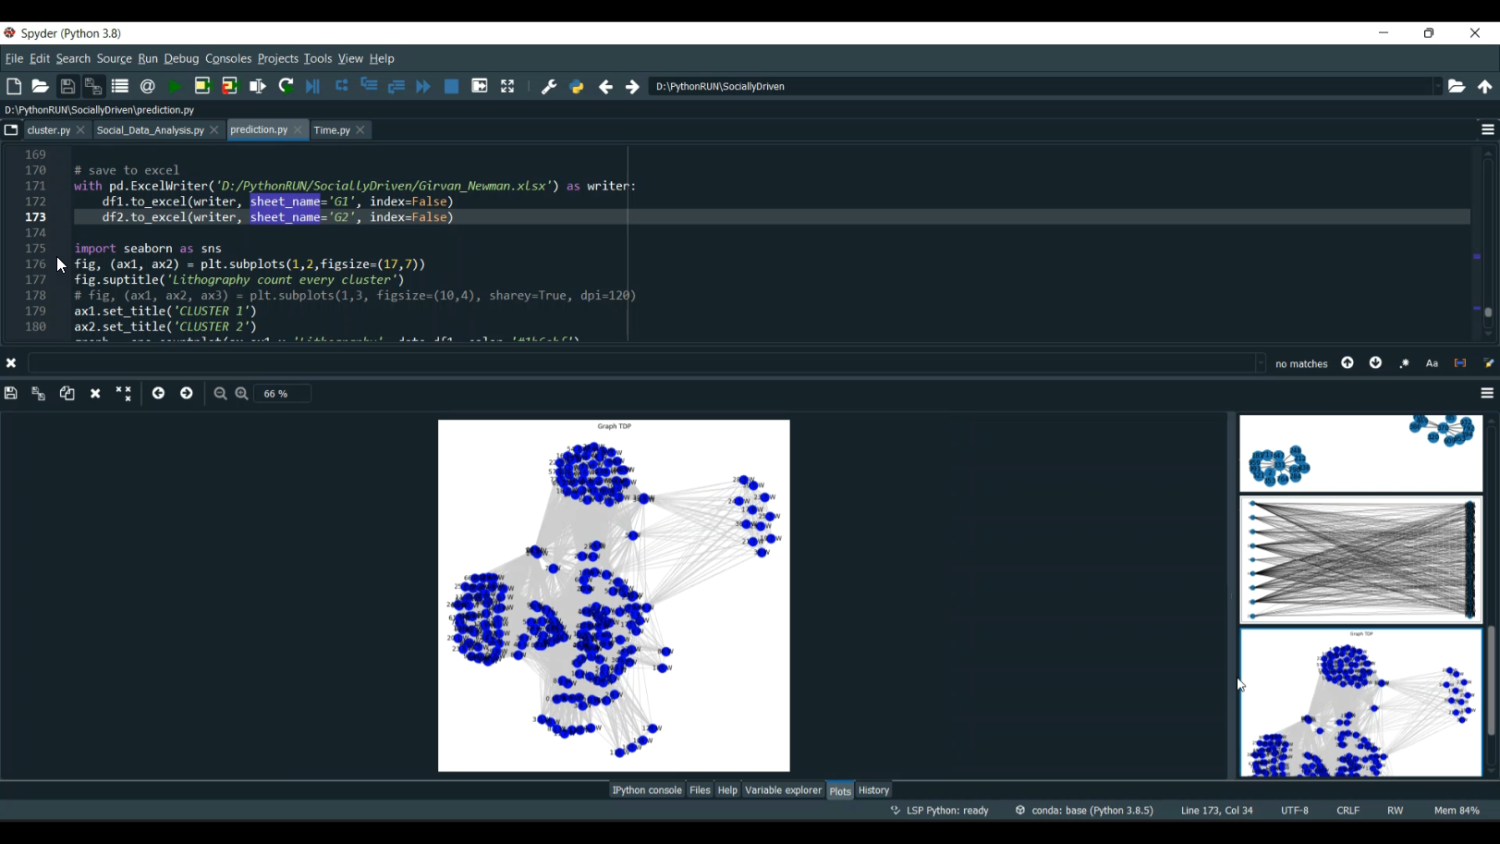Create a new file from toolbar
The height and width of the screenshot is (844, 1500).
point(14,87)
